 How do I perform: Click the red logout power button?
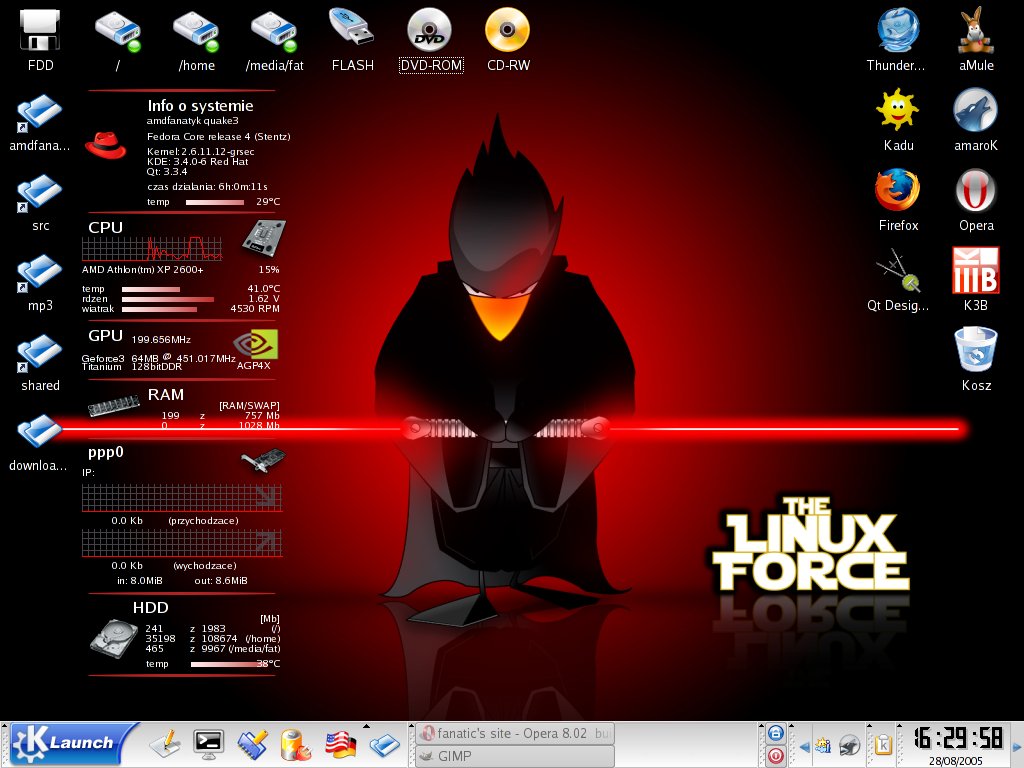coord(775,756)
